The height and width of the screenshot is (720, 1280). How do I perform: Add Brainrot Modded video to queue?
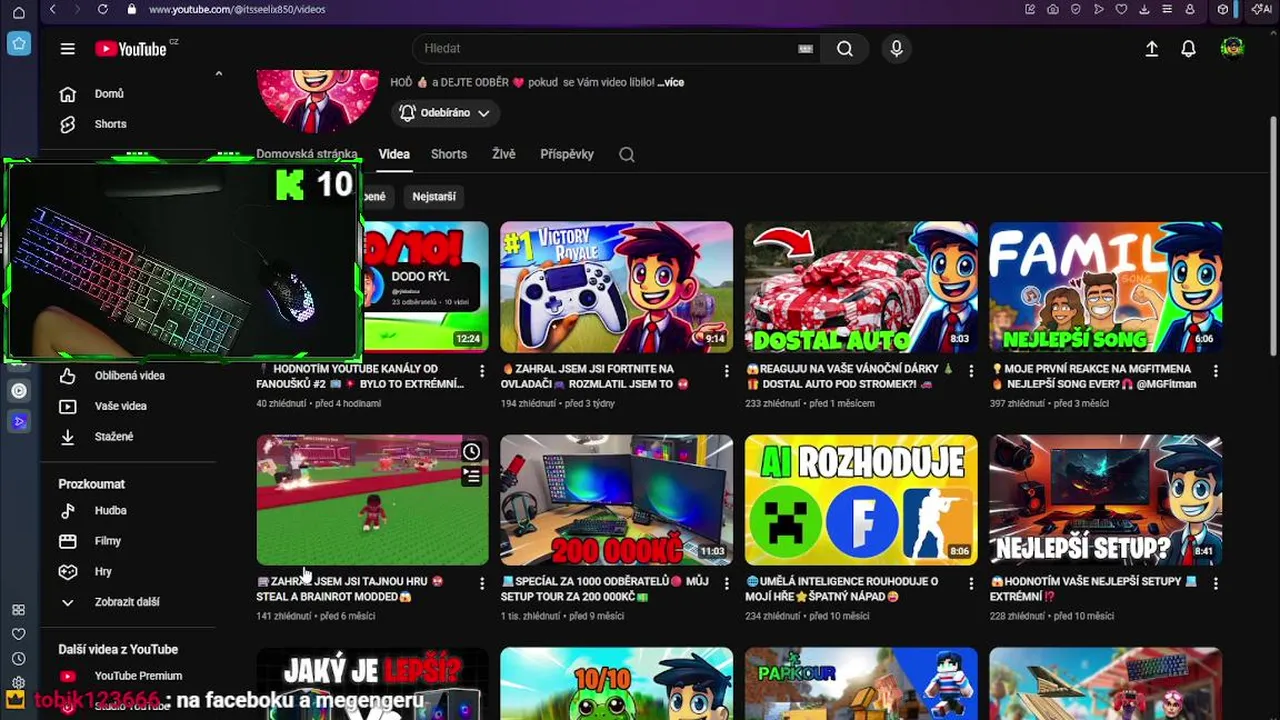471,476
